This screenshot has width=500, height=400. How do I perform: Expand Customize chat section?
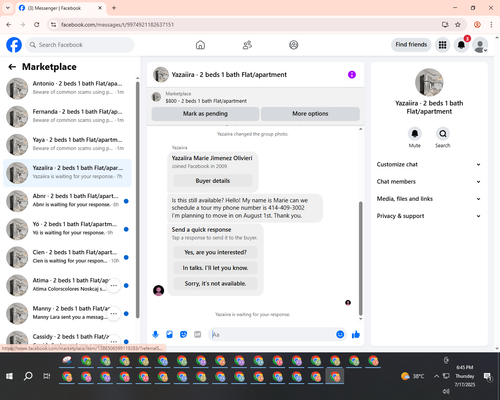(429, 164)
